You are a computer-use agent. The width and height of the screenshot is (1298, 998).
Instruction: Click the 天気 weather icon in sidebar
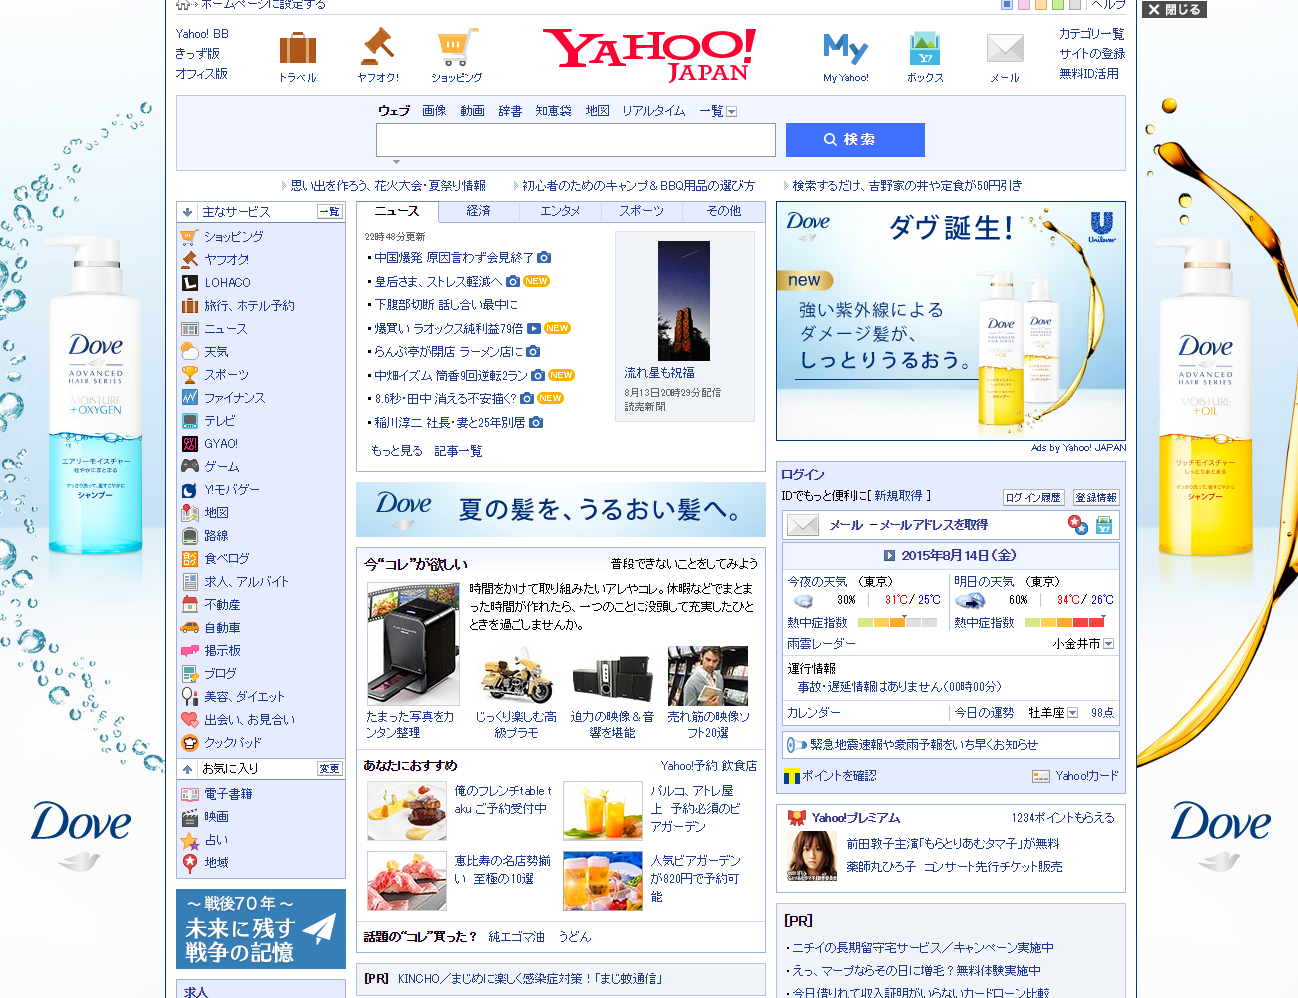point(189,352)
